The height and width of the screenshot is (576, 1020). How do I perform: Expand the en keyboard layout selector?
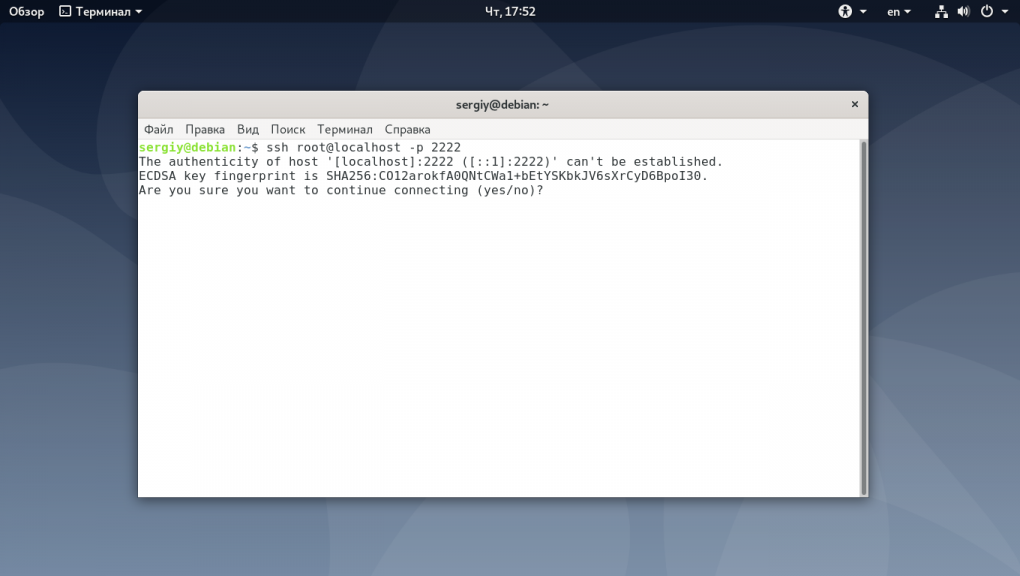pos(898,12)
